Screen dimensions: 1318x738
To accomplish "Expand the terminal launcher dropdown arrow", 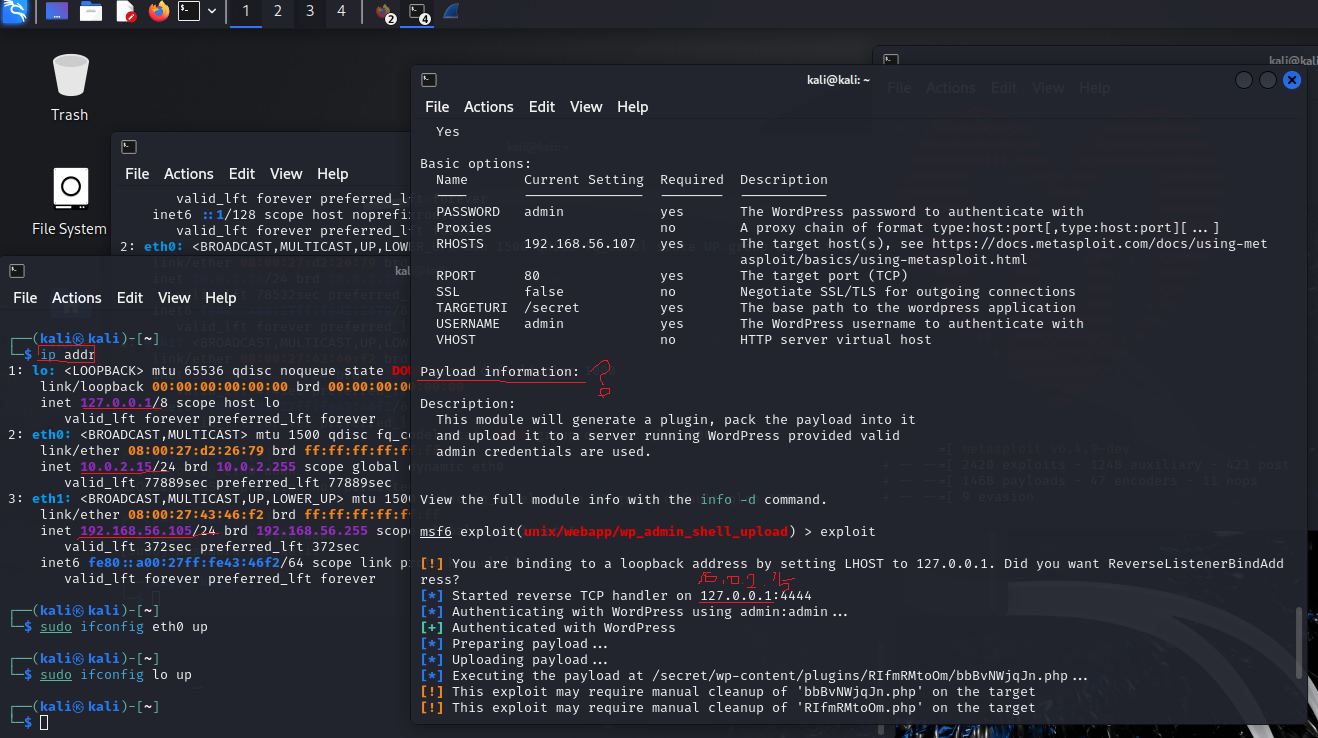I will pos(212,12).
